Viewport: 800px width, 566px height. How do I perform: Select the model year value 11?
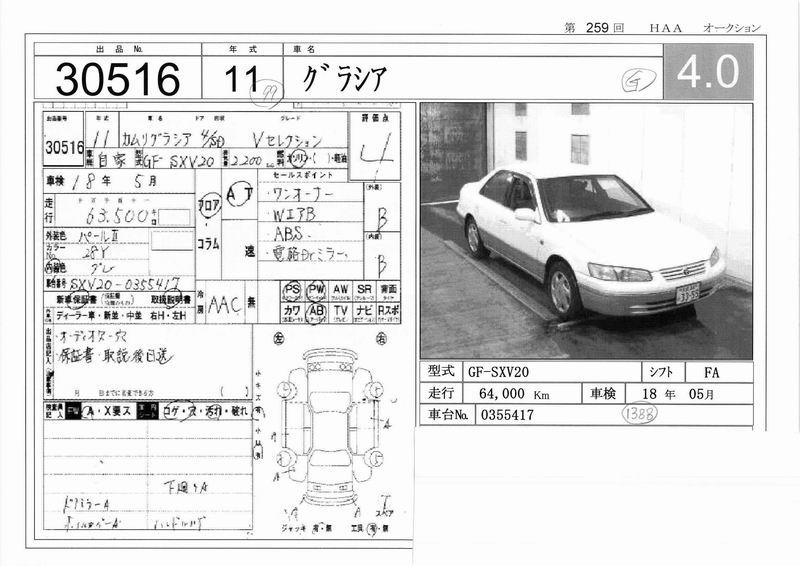(242, 79)
